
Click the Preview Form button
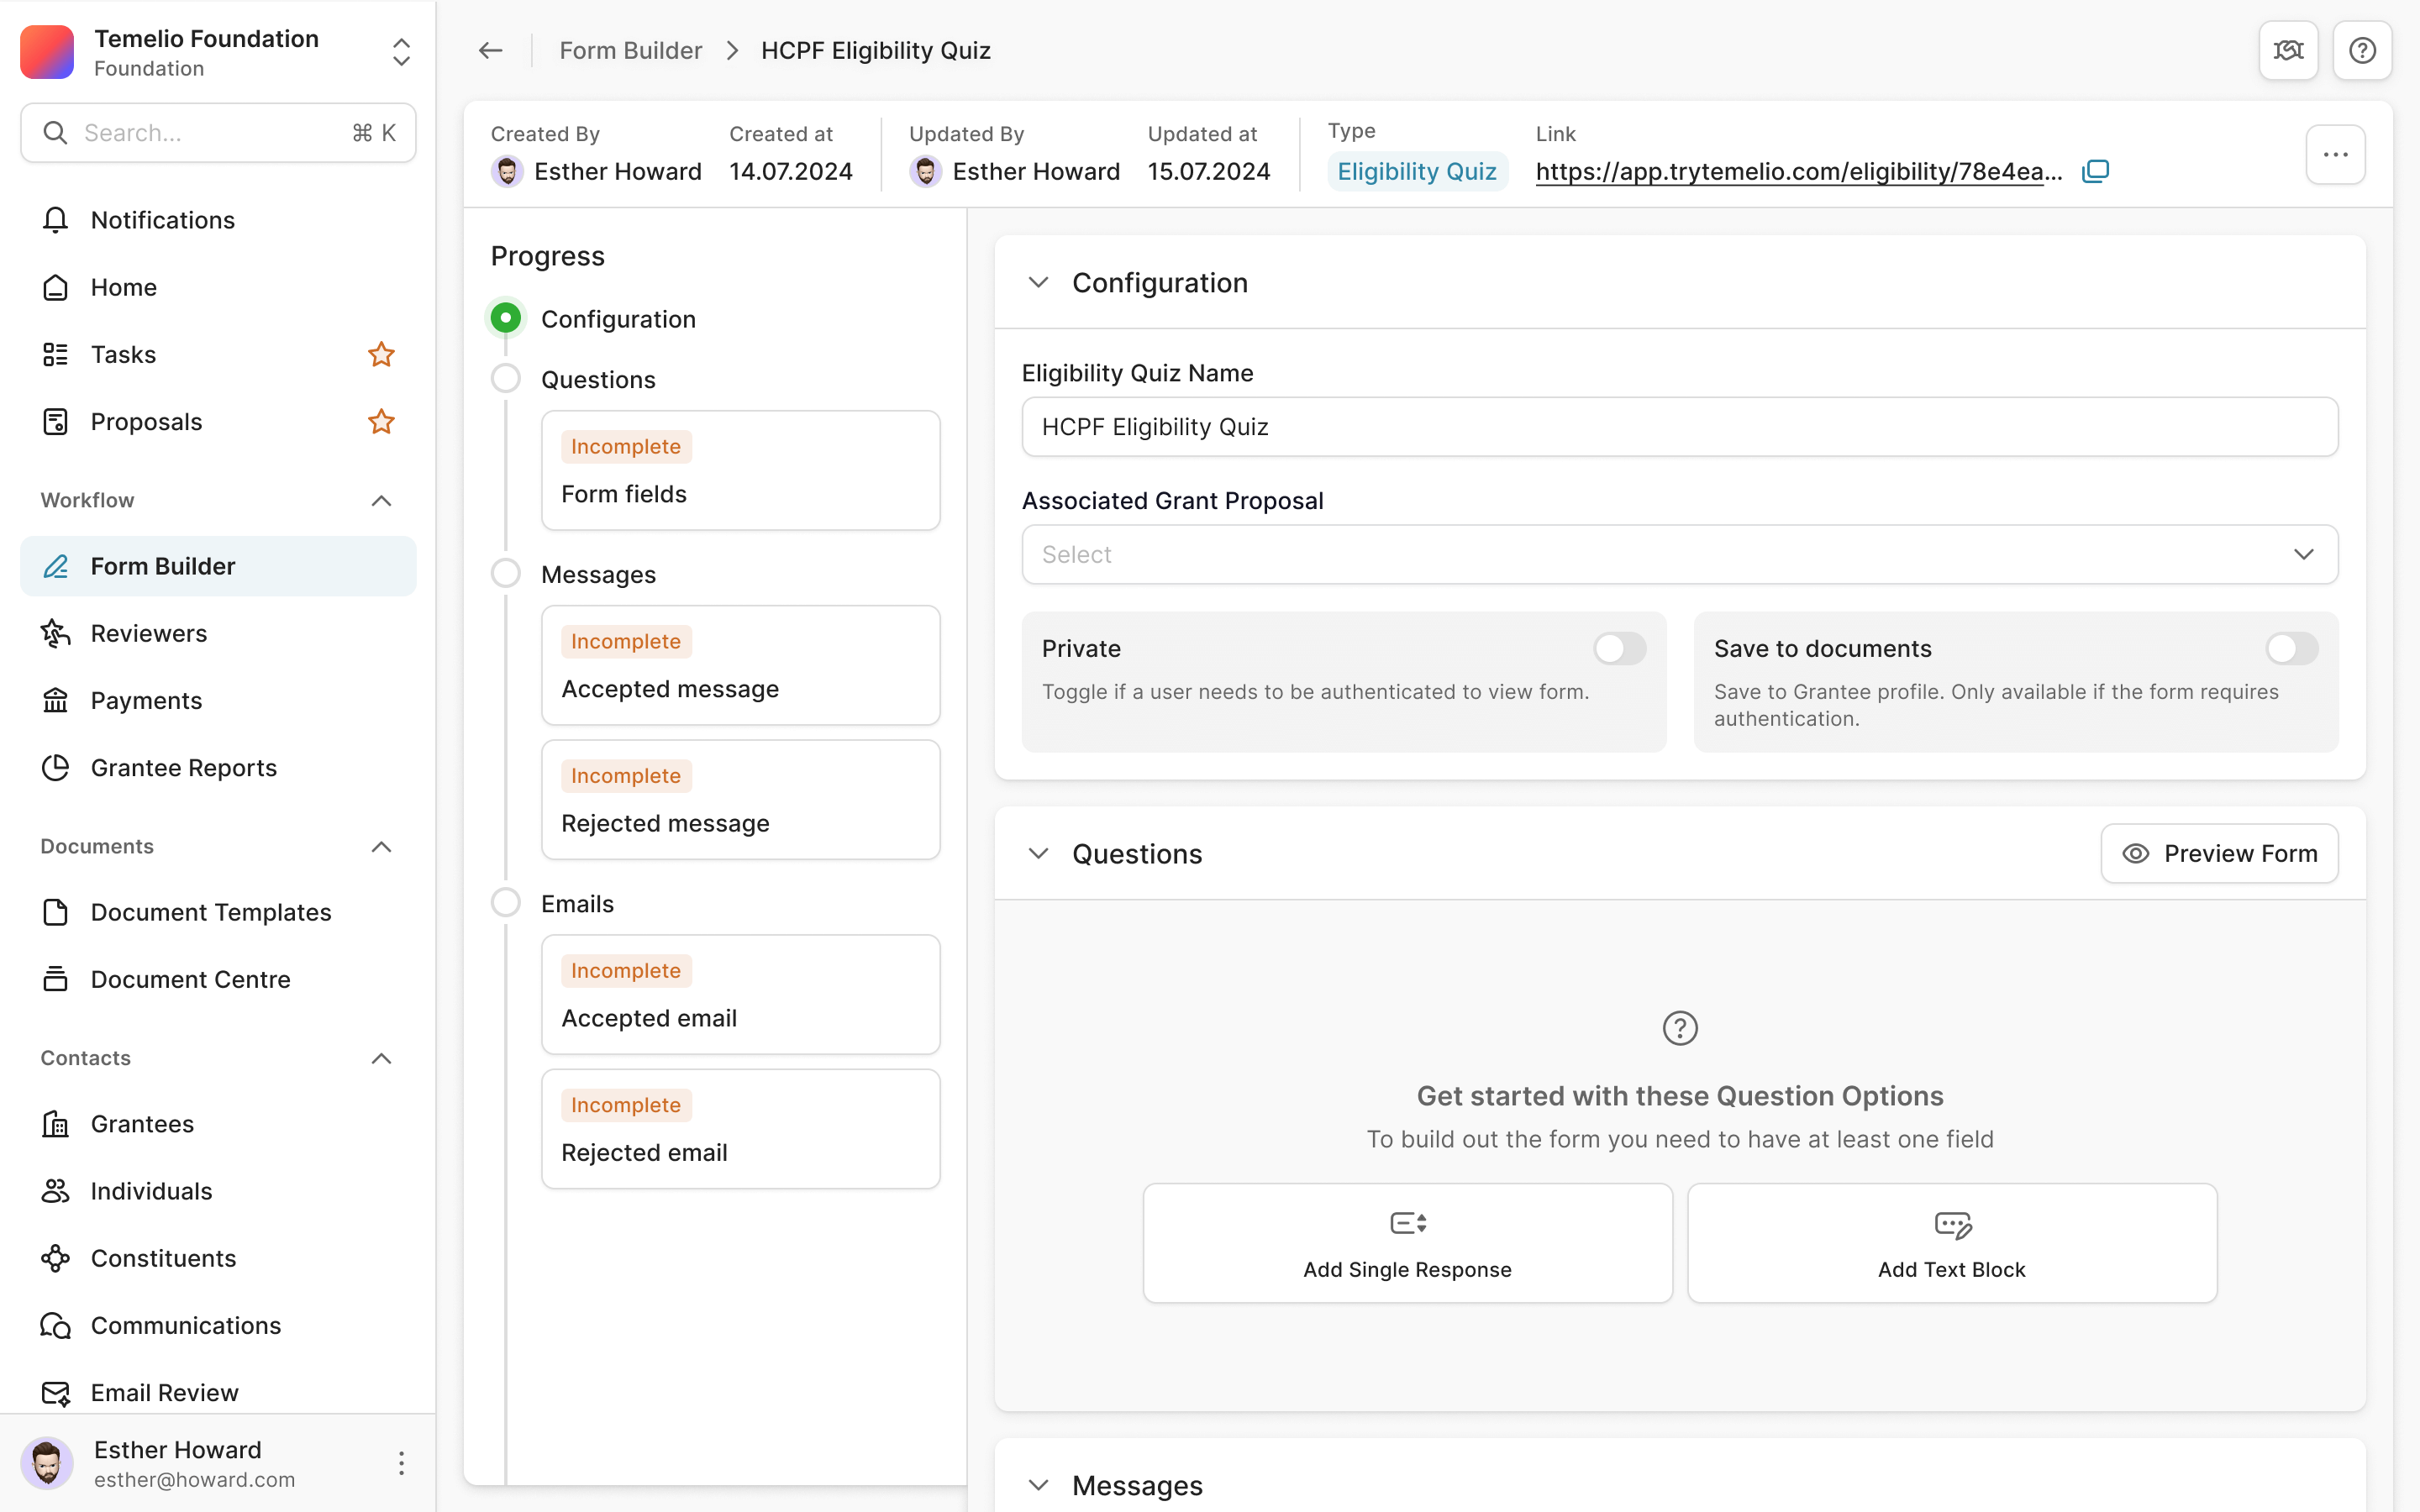2219,853
